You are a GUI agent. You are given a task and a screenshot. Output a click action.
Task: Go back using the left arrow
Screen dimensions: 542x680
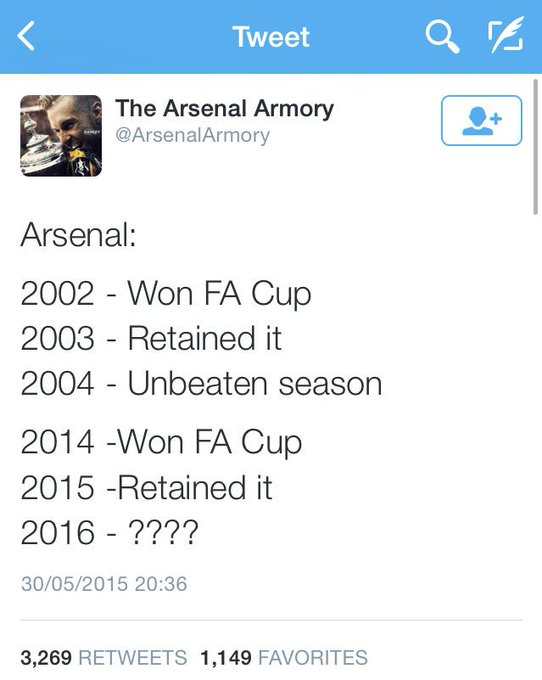pyautogui.click(x=26, y=36)
